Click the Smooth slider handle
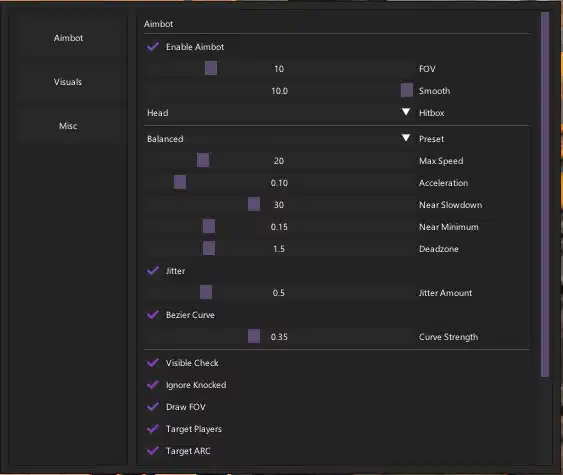The height and width of the screenshot is (475, 563). point(407,90)
